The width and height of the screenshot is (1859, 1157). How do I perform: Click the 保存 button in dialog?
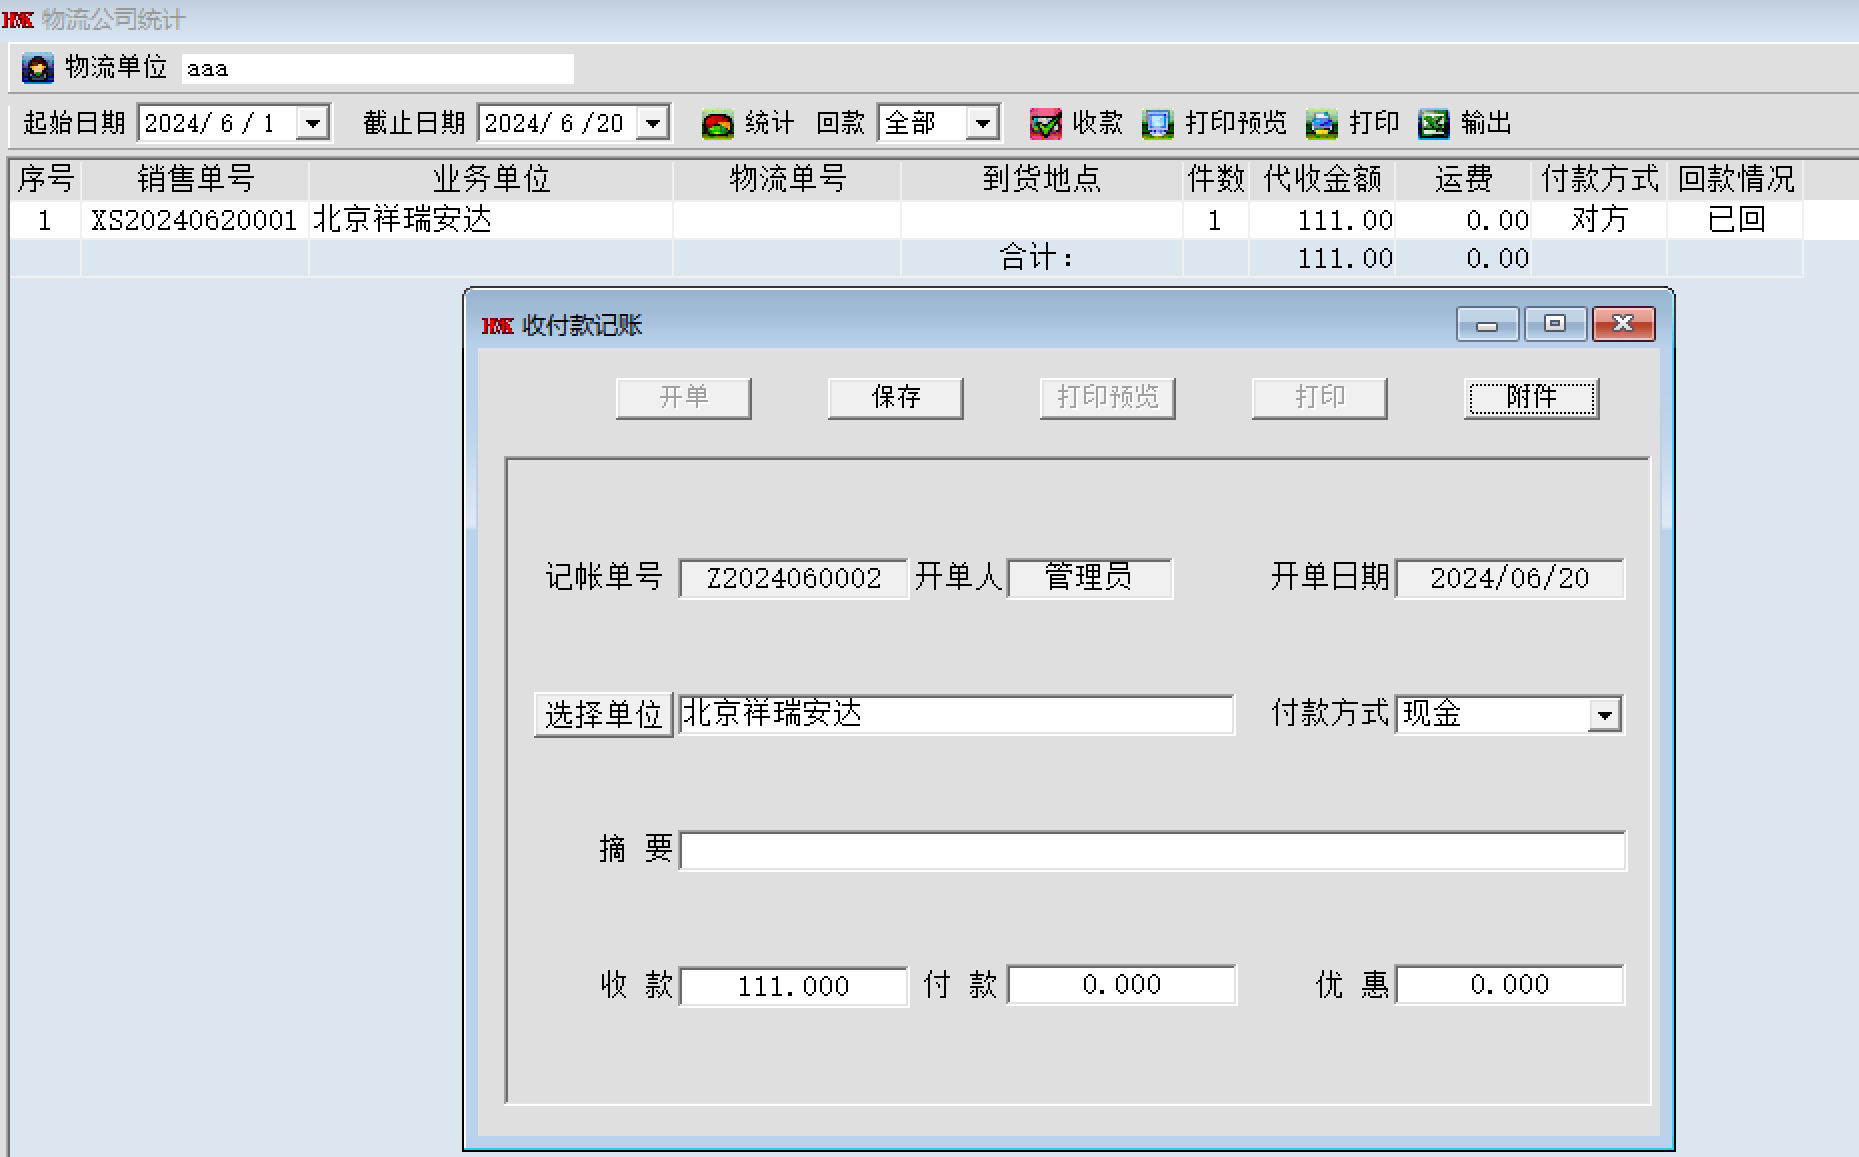point(895,397)
